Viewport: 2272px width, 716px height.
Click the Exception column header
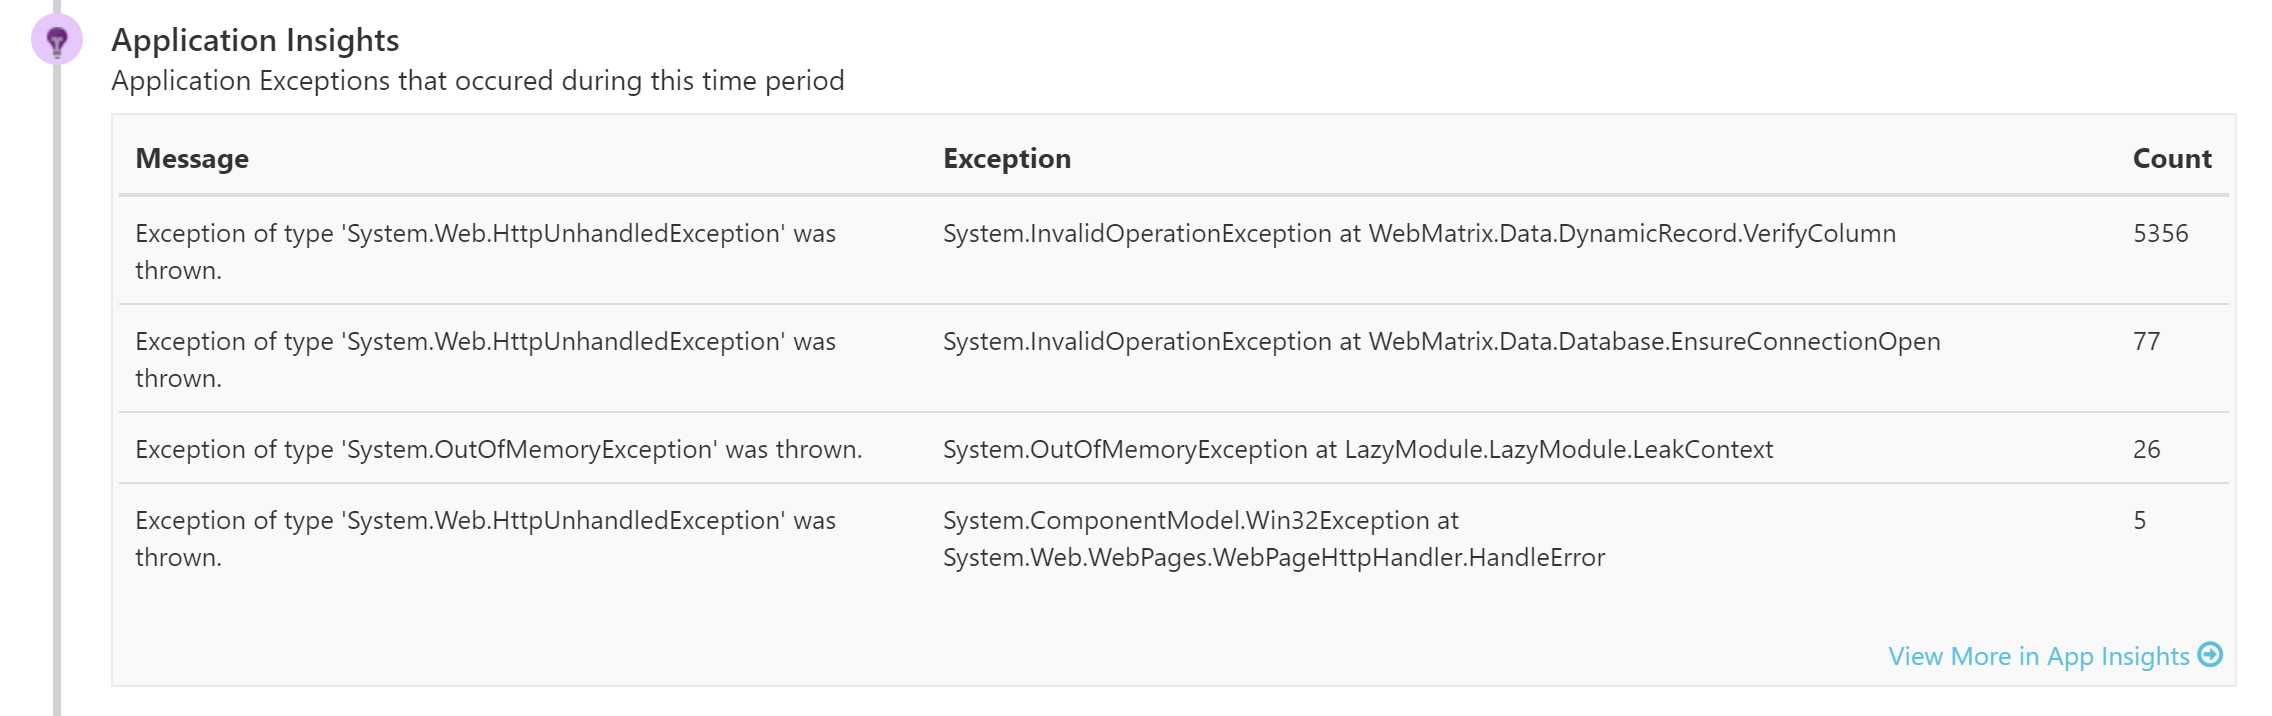(x=1006, y=159)
